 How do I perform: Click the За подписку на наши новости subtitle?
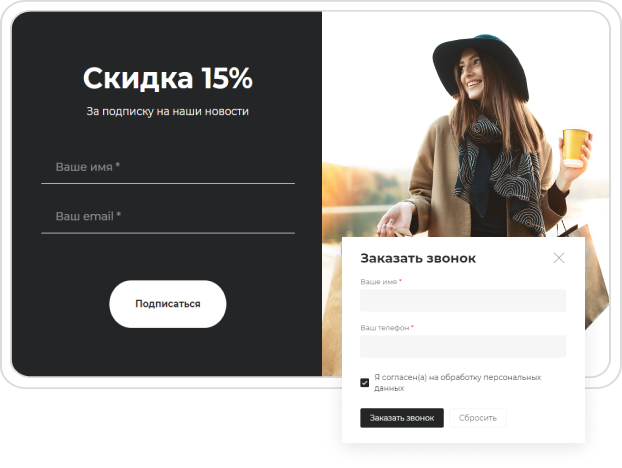tap(167, 111)
